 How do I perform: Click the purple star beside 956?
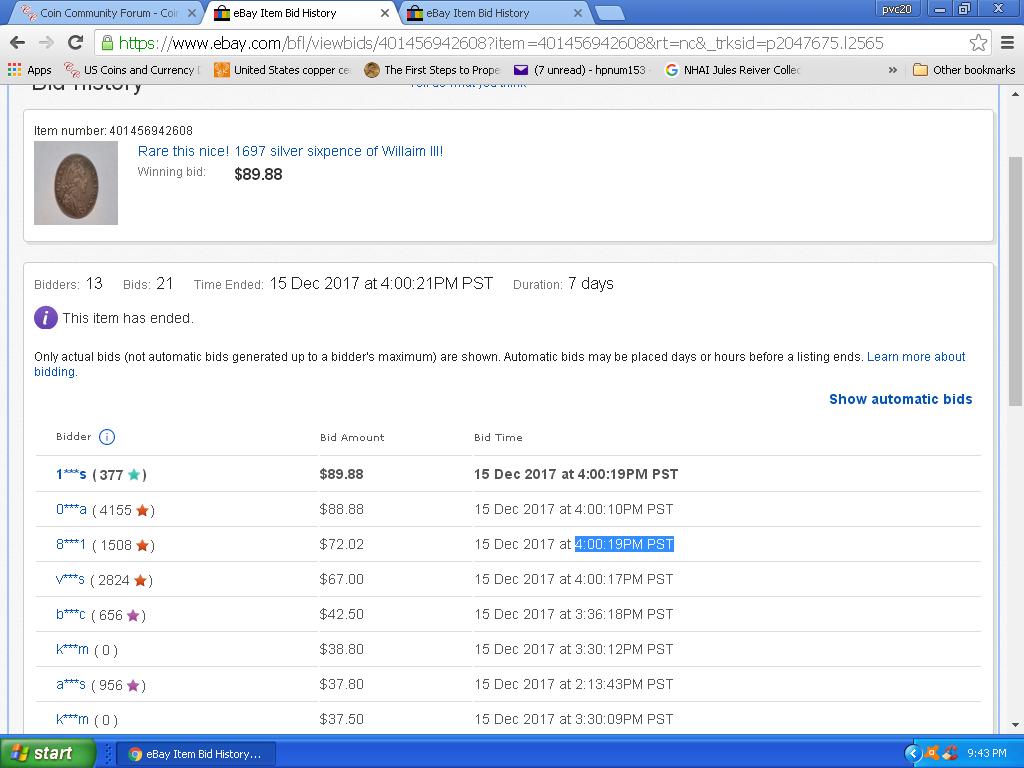pyautogui.click(x=133, y=685)
